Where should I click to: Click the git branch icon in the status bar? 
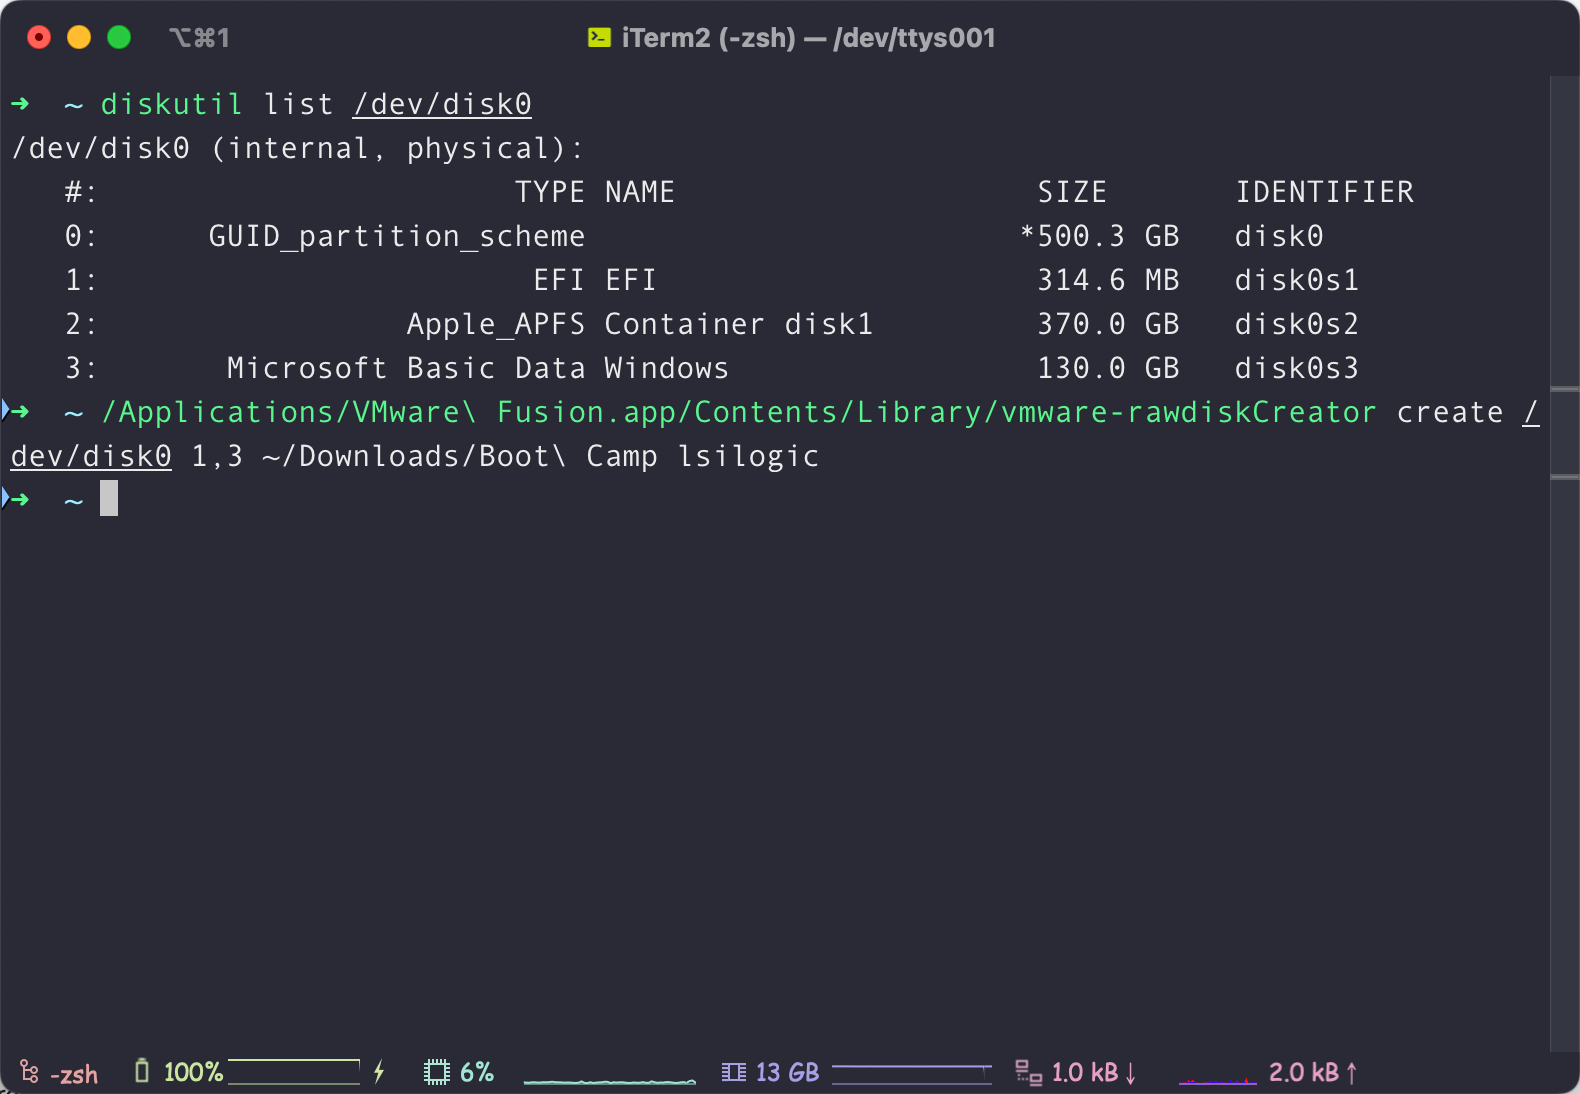pyautogui.click(x=29, y=1072)
